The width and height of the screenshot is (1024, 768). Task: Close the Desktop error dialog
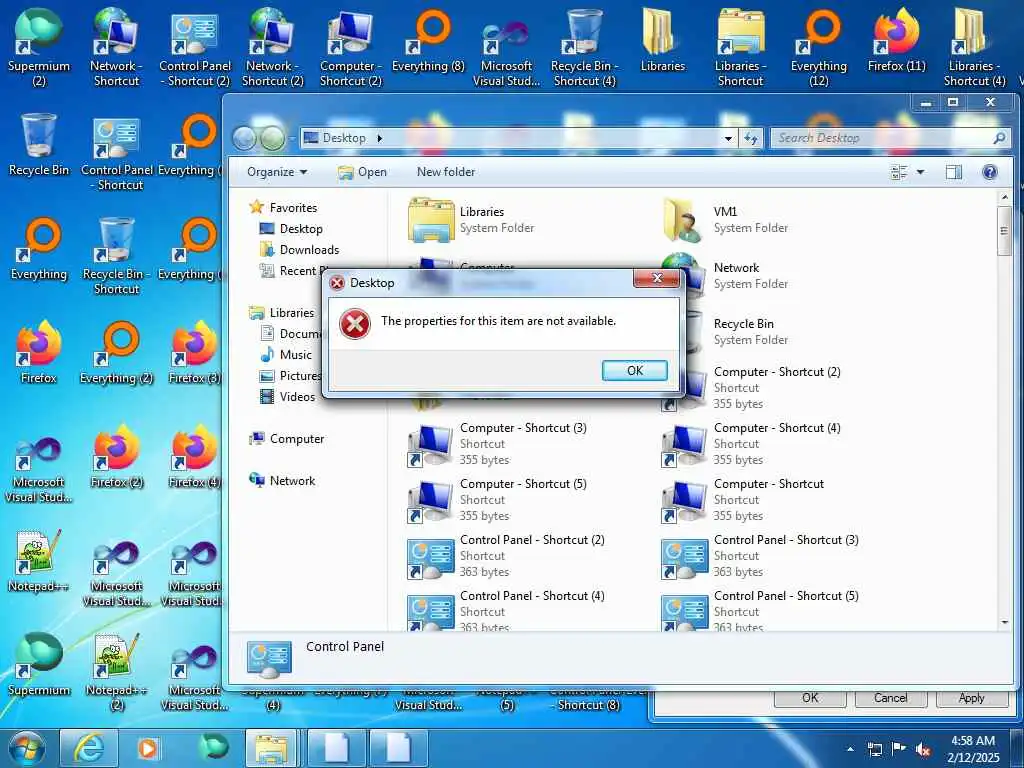point(656,279)
